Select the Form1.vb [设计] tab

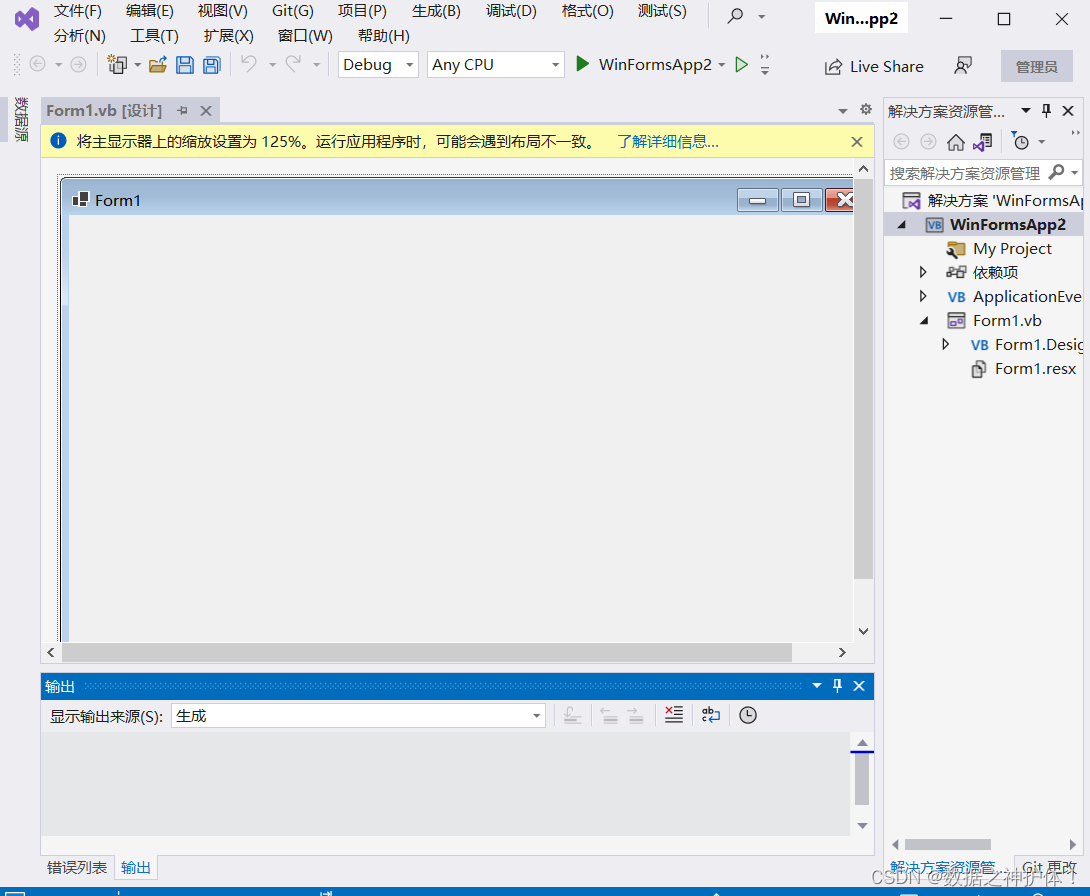[104, 111]
